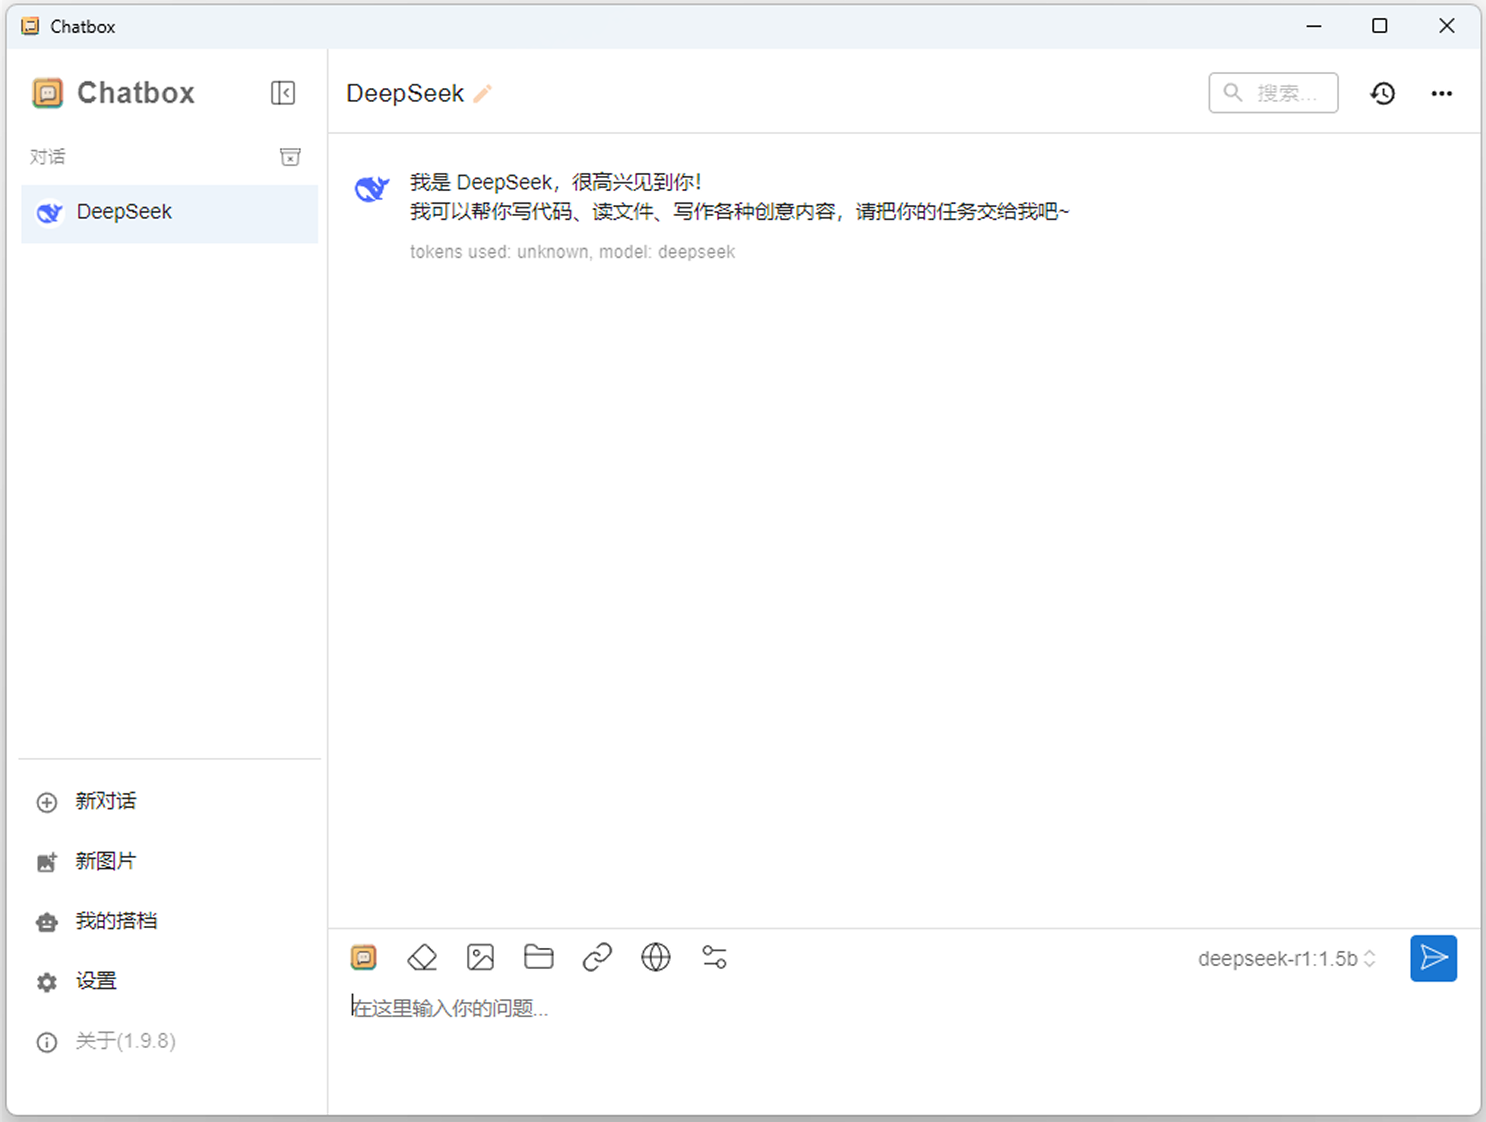Click the clear conversations archive icon

click(x=290, y=157)
